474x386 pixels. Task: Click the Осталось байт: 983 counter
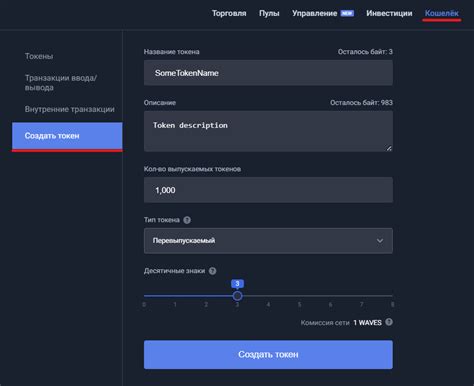[361, 103]
